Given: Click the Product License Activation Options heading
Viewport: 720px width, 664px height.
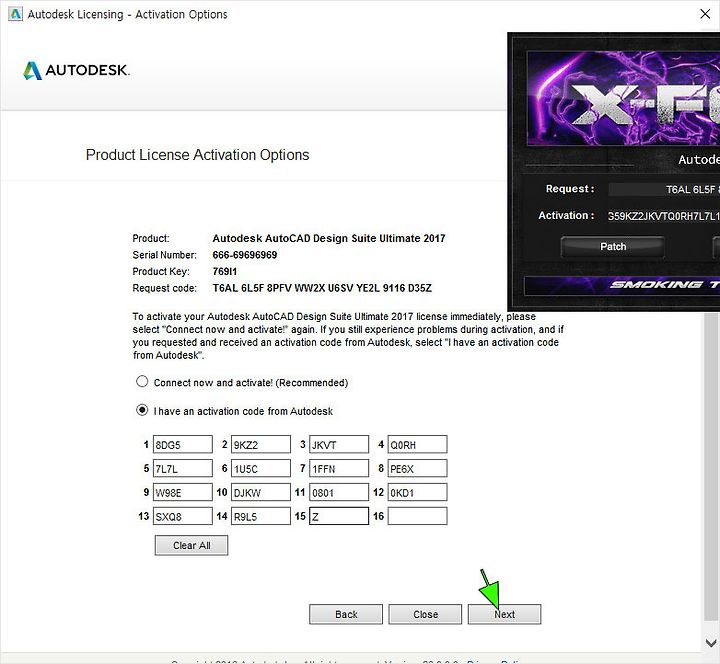Looking at the screenshot, I should [x=197, y=155].
